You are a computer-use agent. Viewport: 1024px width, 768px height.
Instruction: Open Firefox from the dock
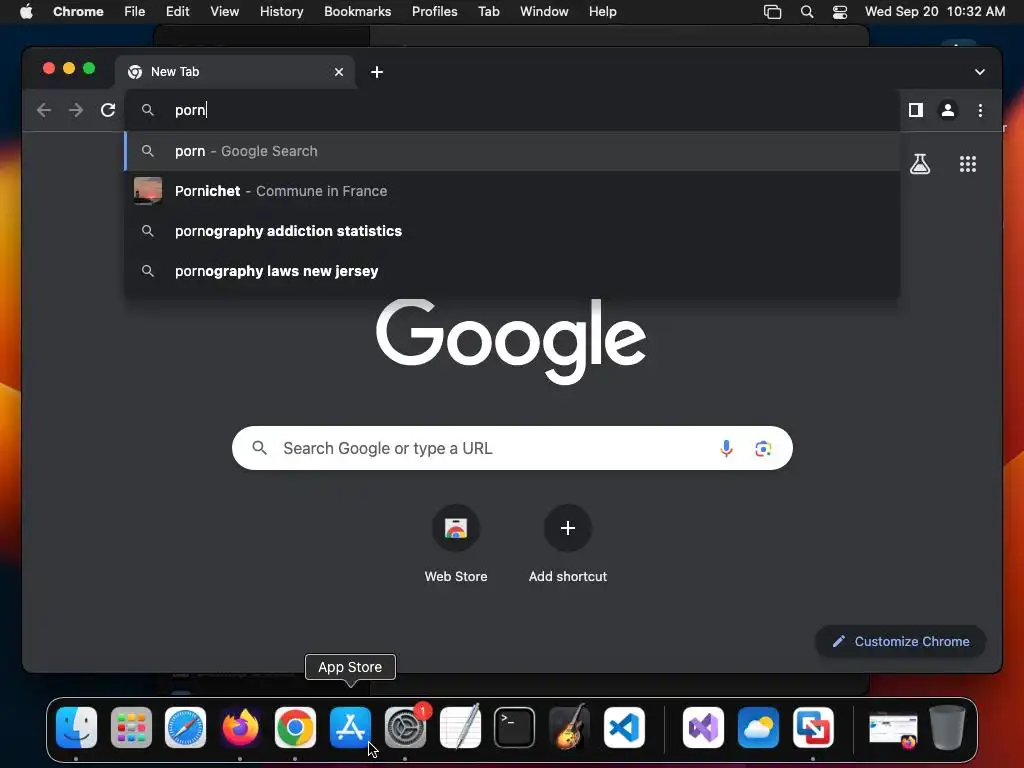coord(240,728)
